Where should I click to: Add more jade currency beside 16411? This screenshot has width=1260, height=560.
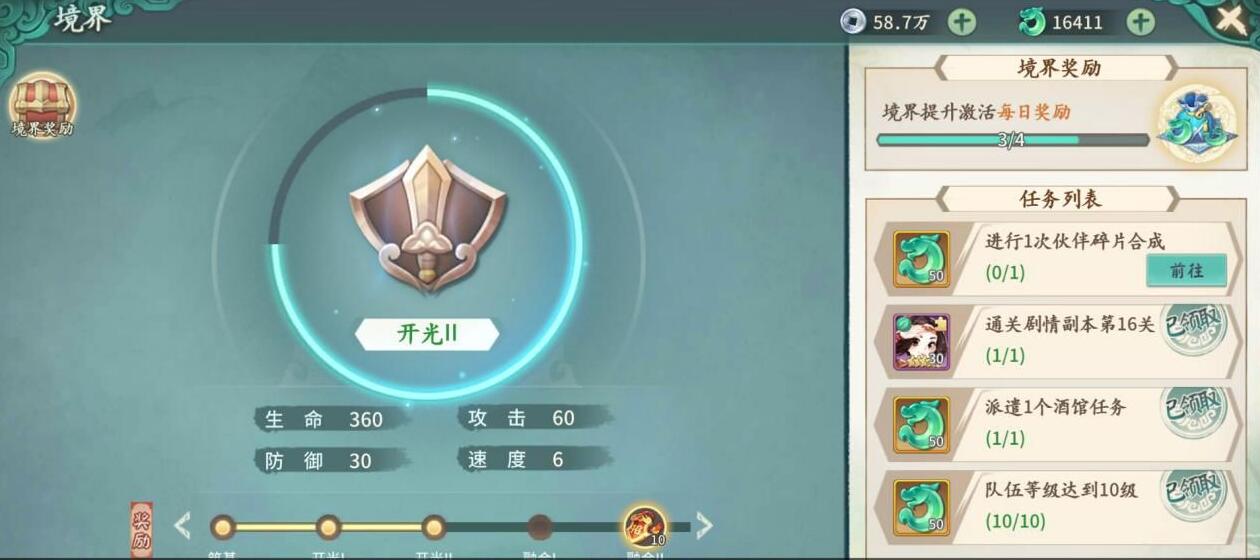(1141, 21)
